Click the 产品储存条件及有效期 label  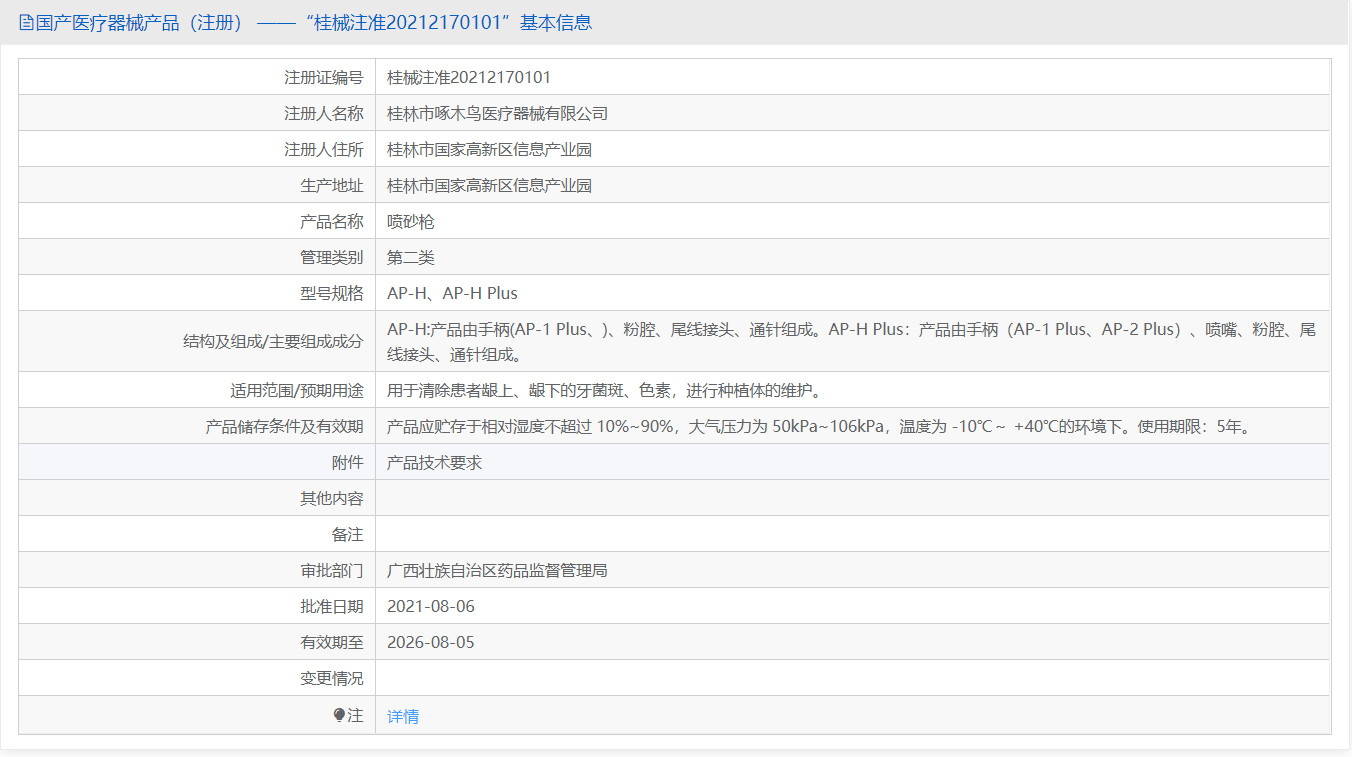click(x=284, y=426)
